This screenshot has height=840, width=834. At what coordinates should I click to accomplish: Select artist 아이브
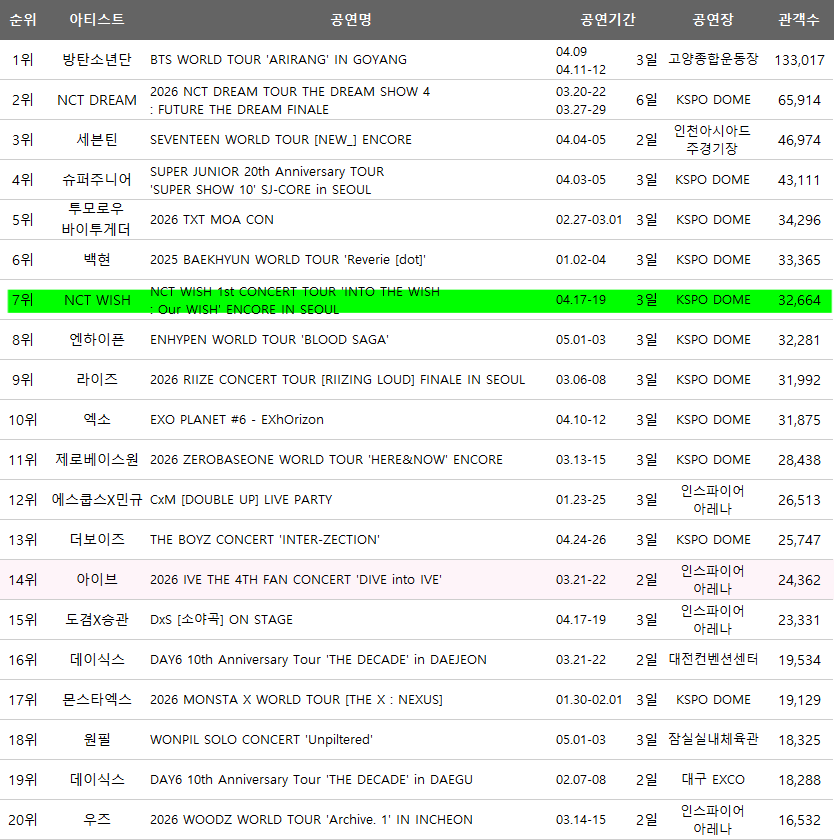97,580
